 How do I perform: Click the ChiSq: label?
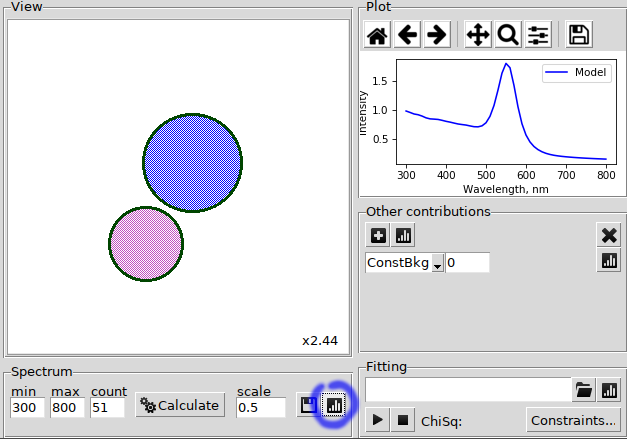click(441, 421)
